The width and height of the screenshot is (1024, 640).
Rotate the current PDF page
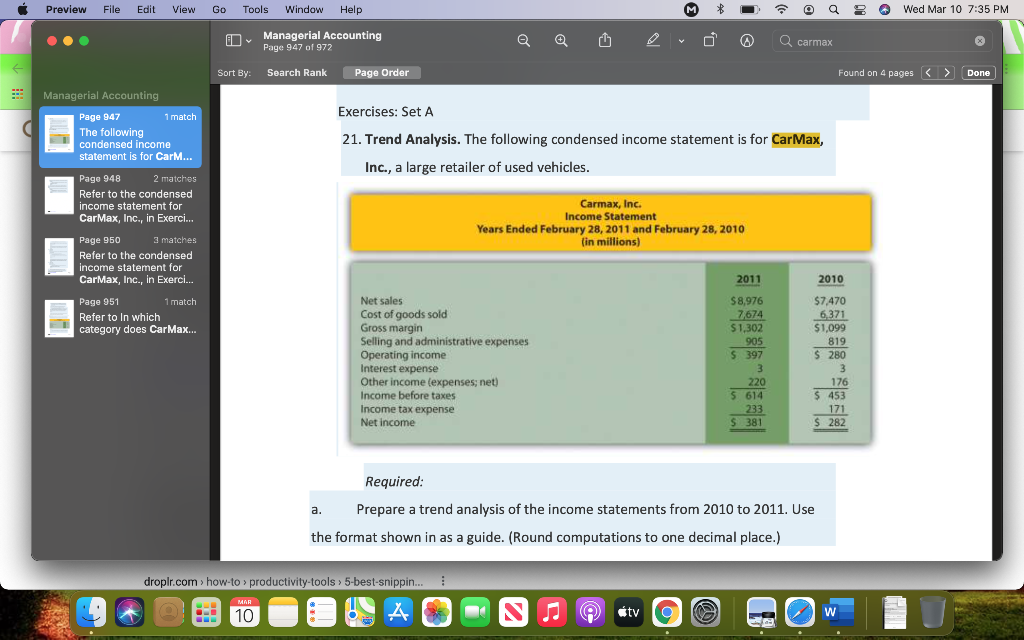[x=710, y=40]
